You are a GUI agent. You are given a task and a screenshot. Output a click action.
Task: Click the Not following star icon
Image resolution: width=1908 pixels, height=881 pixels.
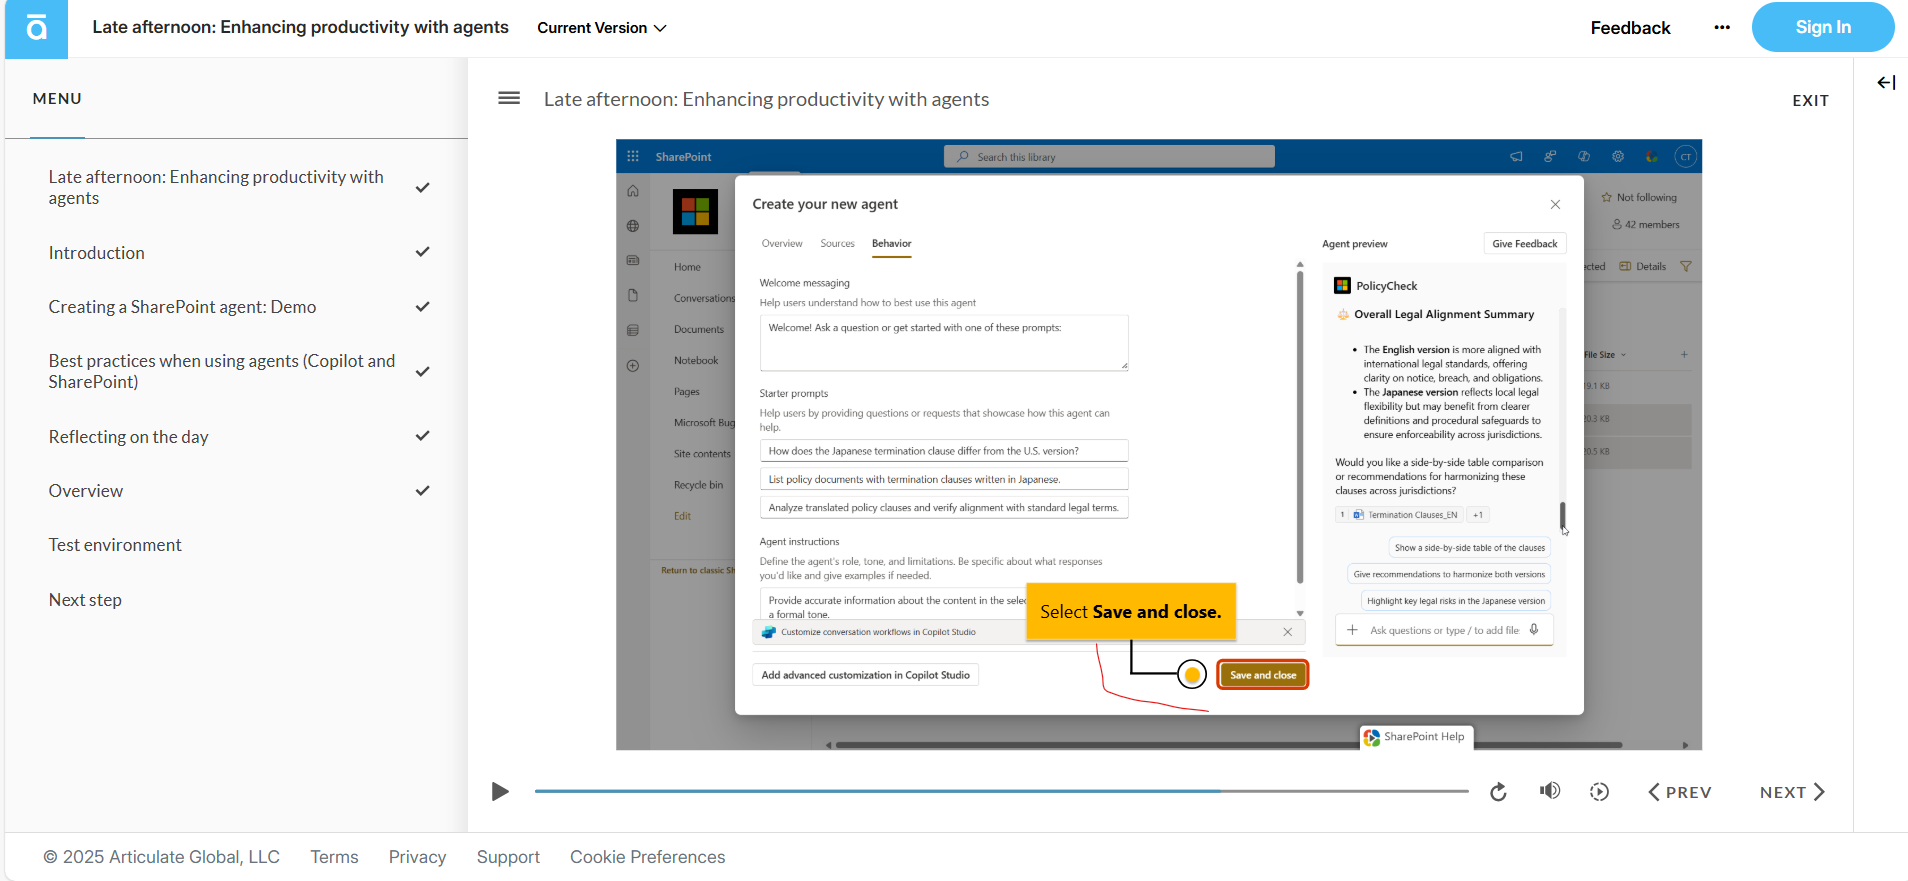(1607, 197)
